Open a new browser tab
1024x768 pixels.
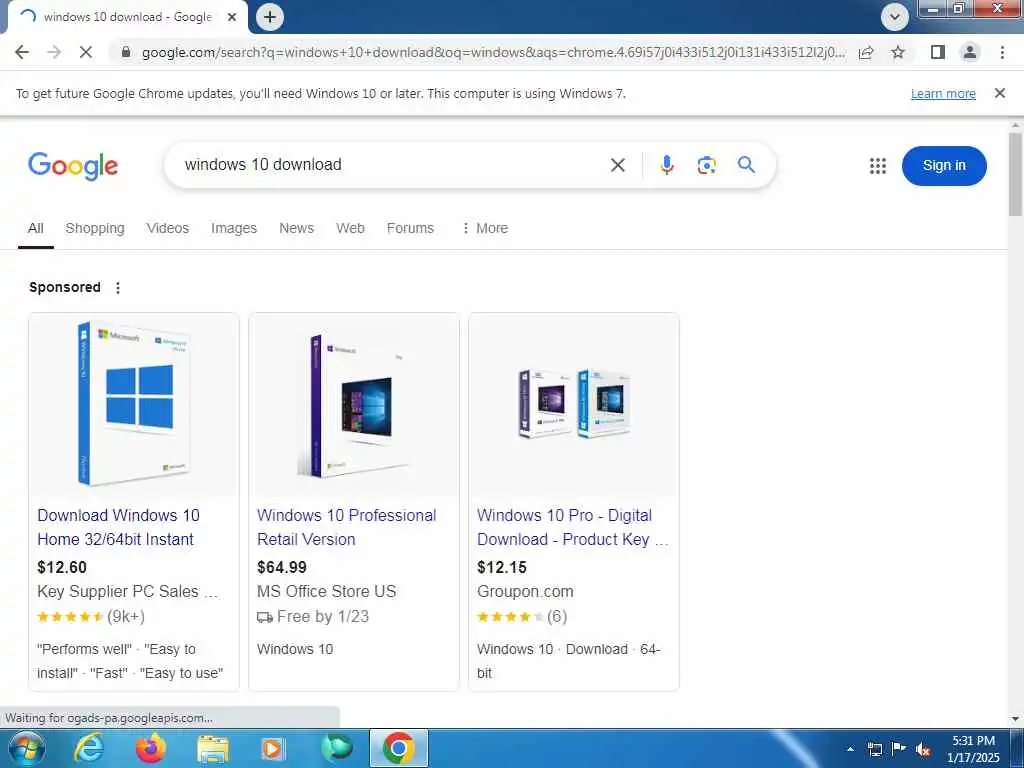[270, 17]
